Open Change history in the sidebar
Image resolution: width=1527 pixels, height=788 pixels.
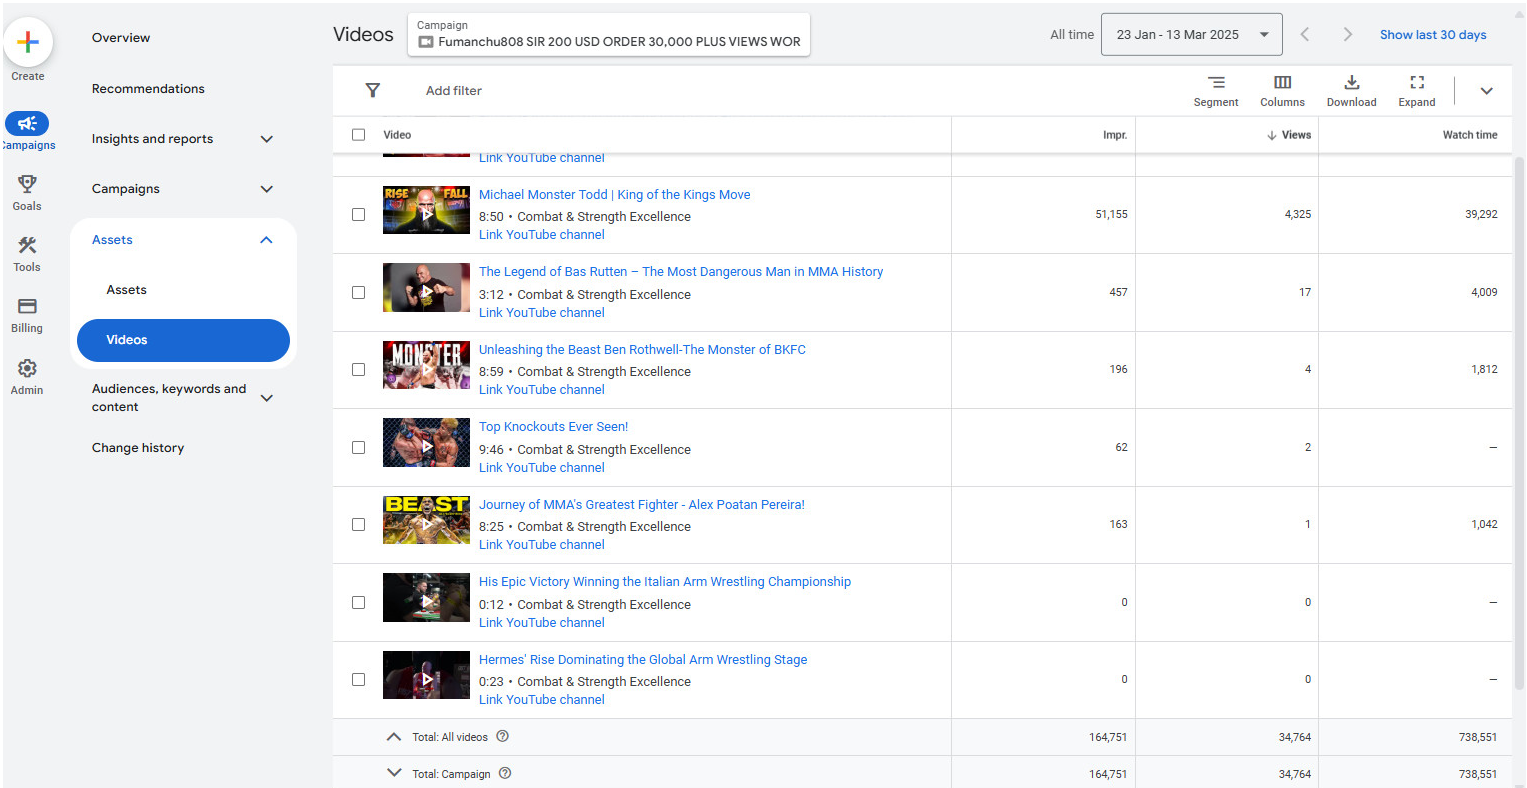click(138, 448)
